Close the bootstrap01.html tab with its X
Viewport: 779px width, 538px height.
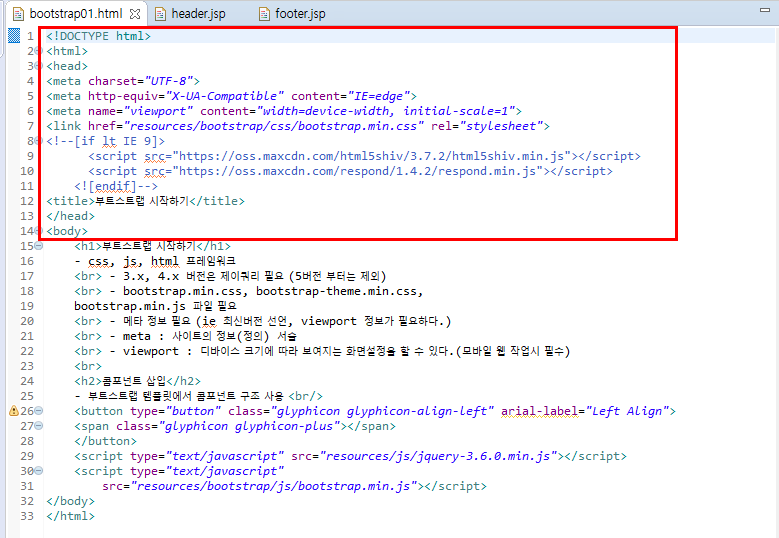coord(135,14)
